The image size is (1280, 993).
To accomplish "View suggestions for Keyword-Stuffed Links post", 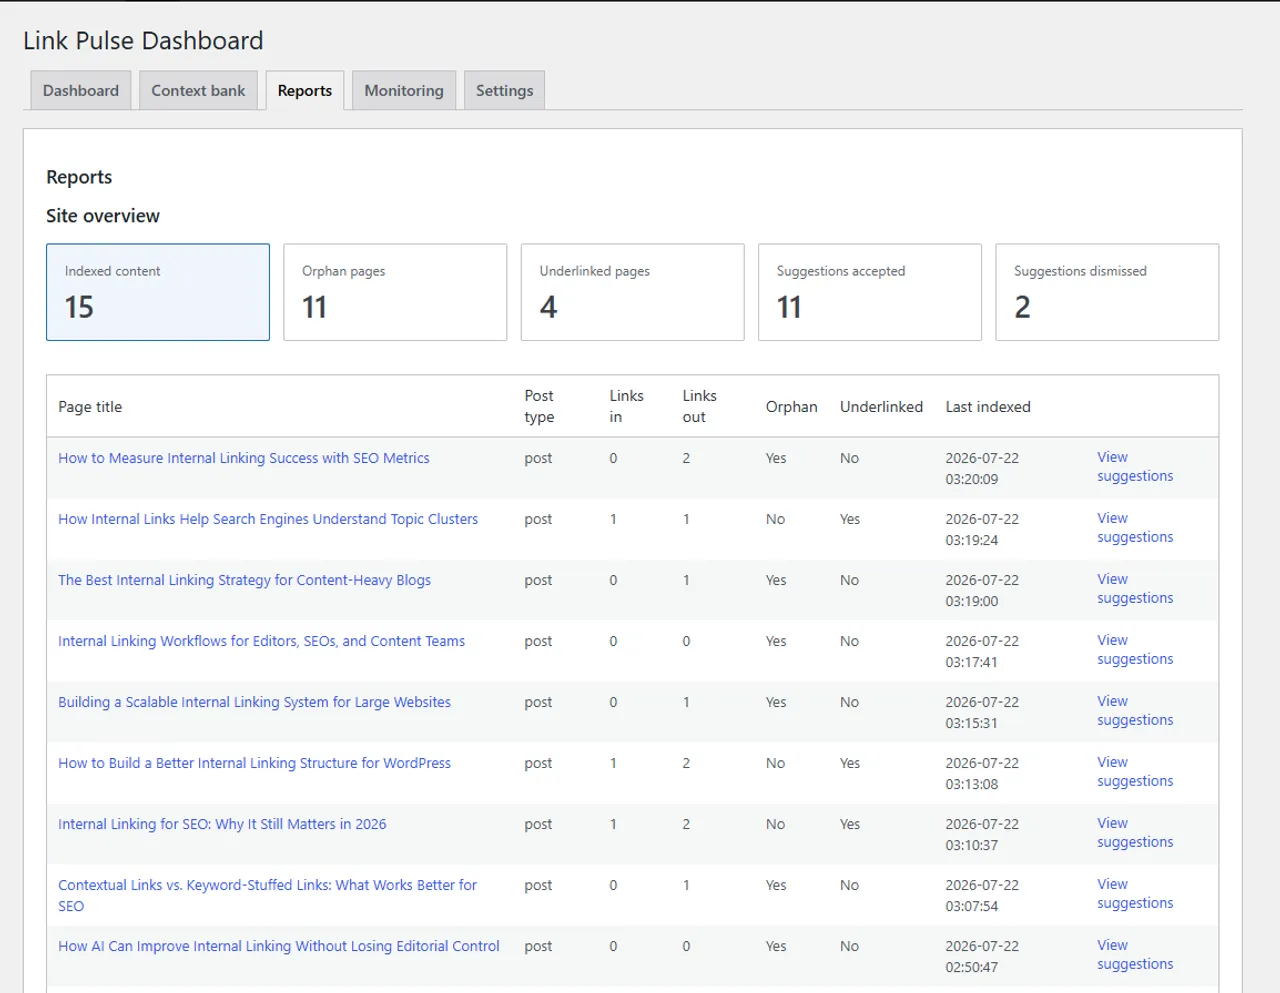I will [x=1135, y=894].
